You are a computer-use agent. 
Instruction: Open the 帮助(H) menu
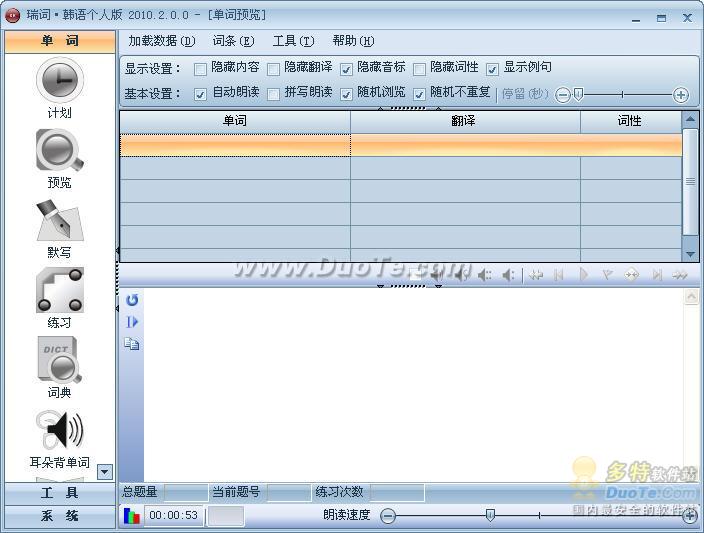[353, 41]
